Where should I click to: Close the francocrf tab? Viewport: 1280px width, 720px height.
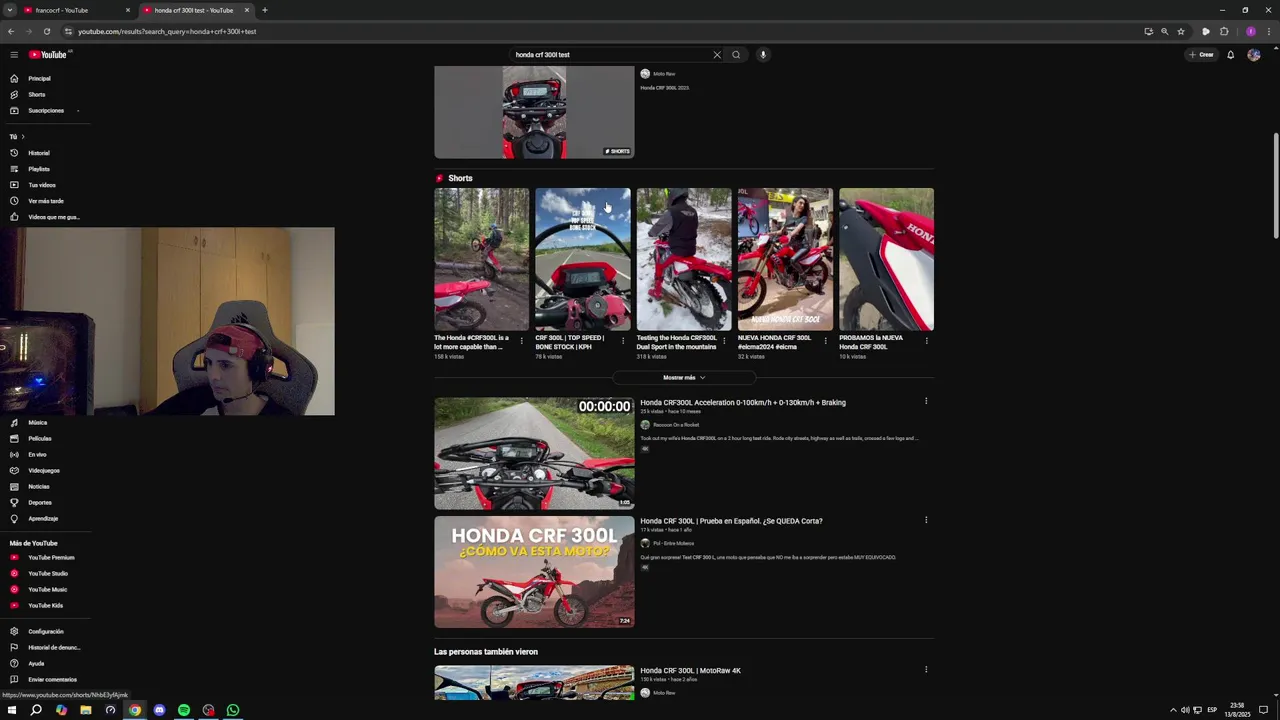pyautogui.click(x=128, y=10)
